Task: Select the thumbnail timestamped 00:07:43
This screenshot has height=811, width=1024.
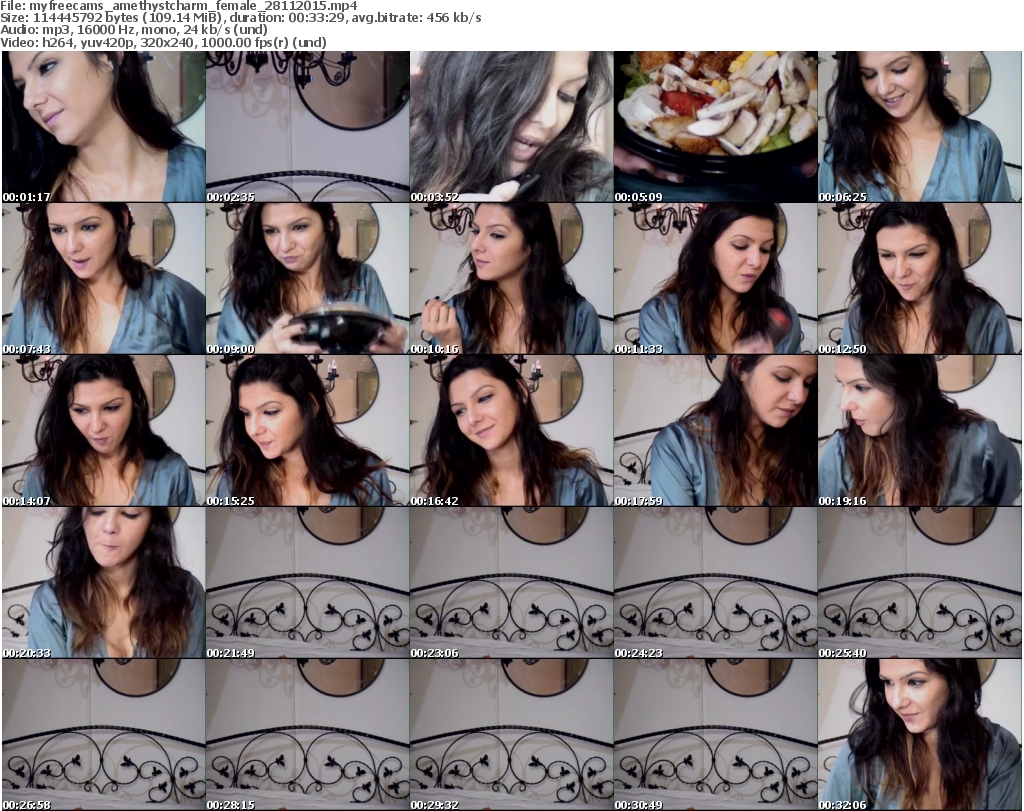Action: [x=104, y=279]
